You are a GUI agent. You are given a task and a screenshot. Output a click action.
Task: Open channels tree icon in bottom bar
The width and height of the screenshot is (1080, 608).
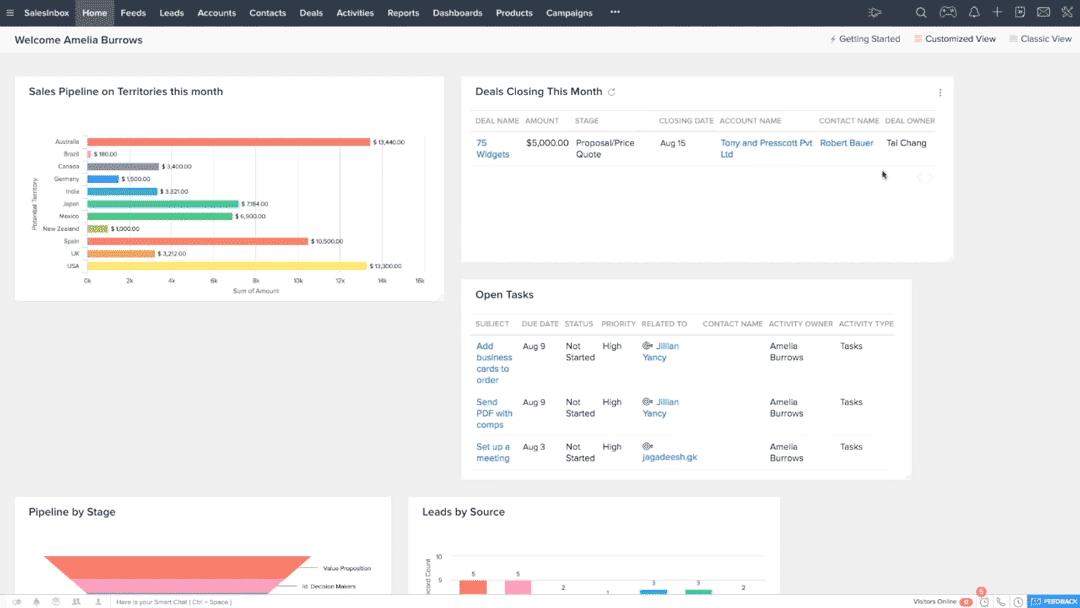coord(37,602)
